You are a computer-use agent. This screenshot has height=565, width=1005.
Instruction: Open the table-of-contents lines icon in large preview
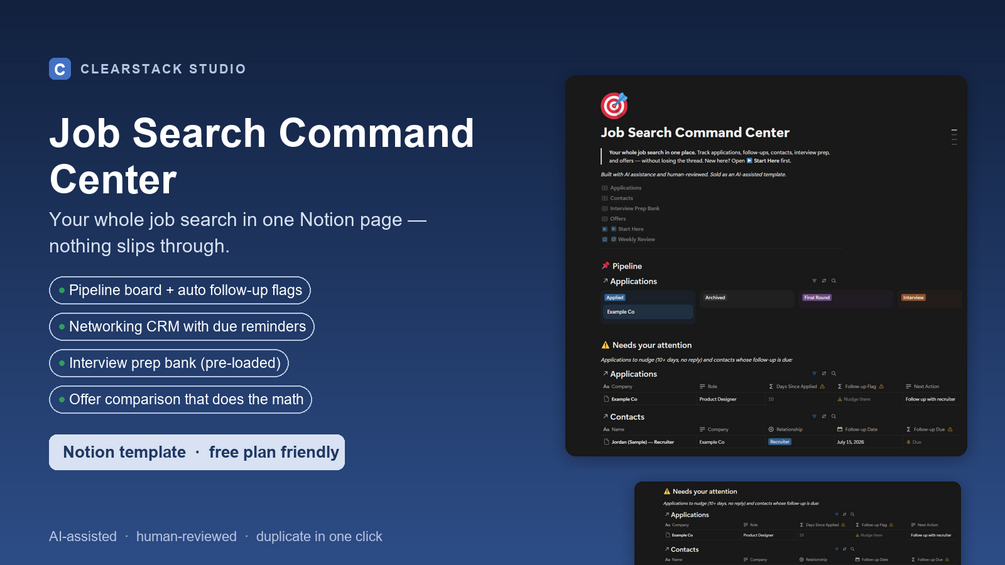point(954,136)
